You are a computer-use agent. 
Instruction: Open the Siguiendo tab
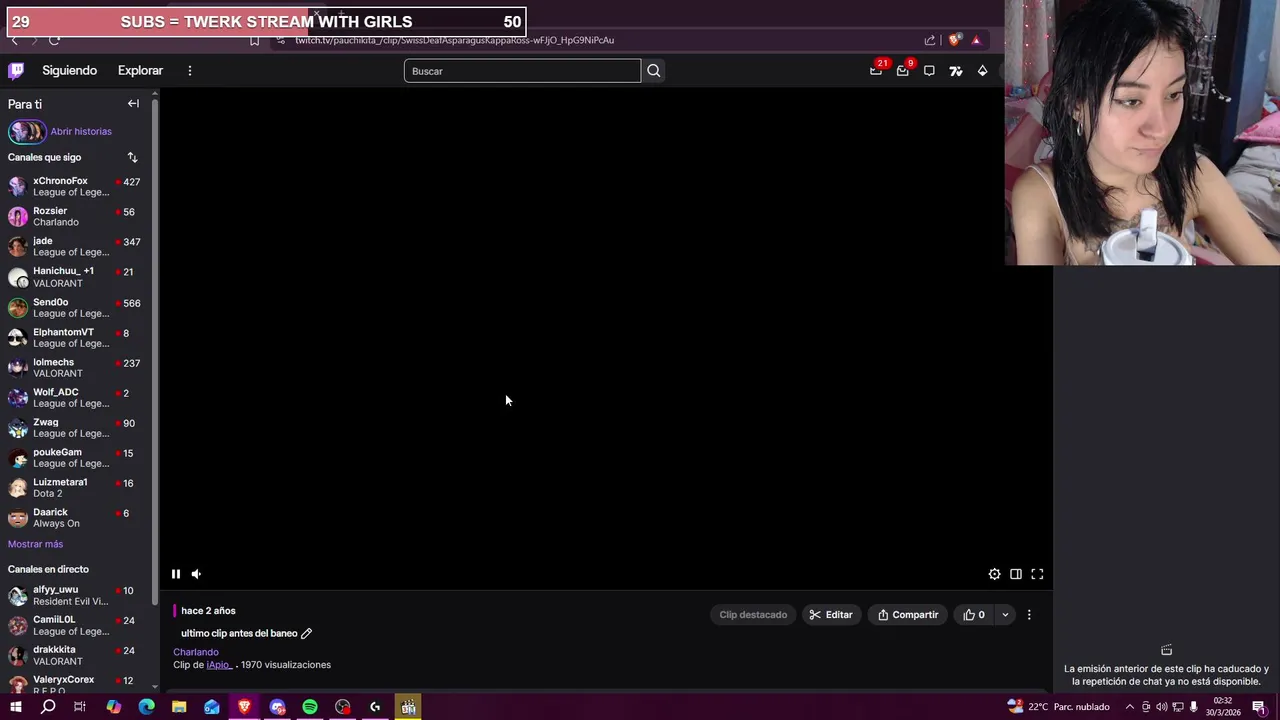click(x=69, y=70)
